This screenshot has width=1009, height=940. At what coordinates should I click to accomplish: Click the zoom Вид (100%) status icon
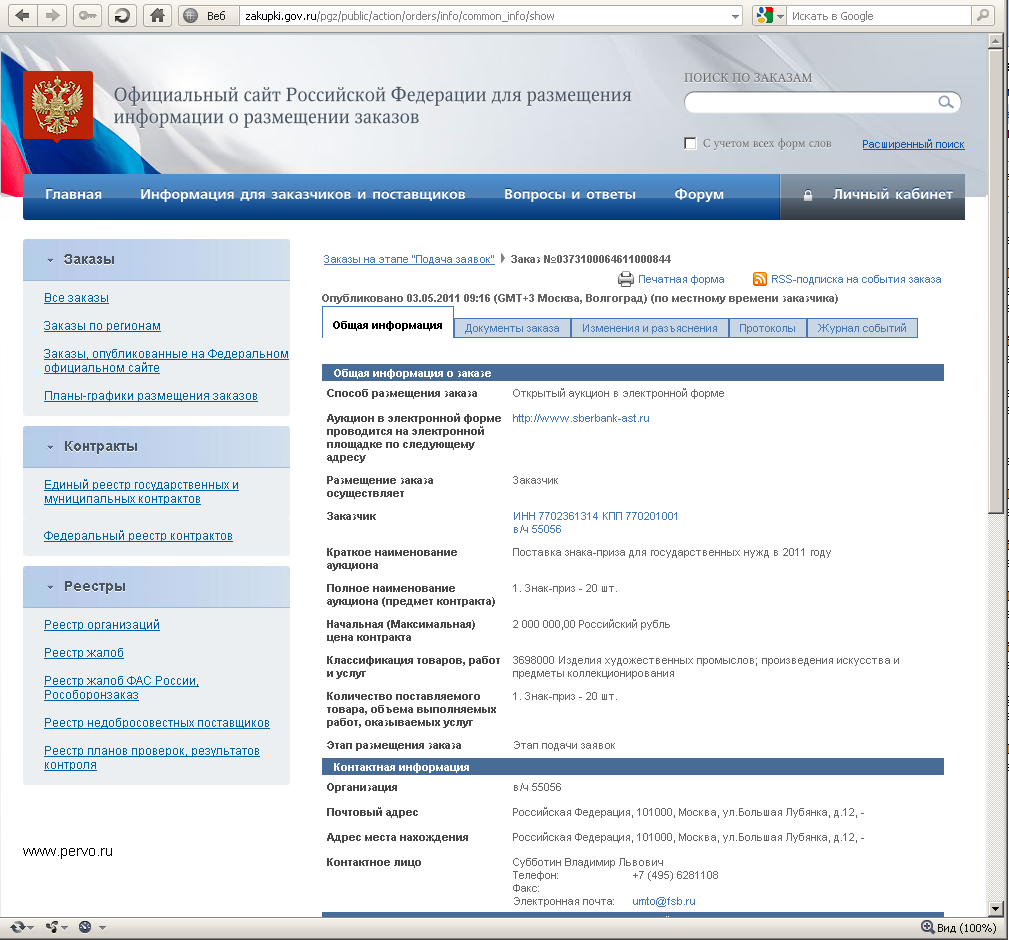(x=928, y=927)
